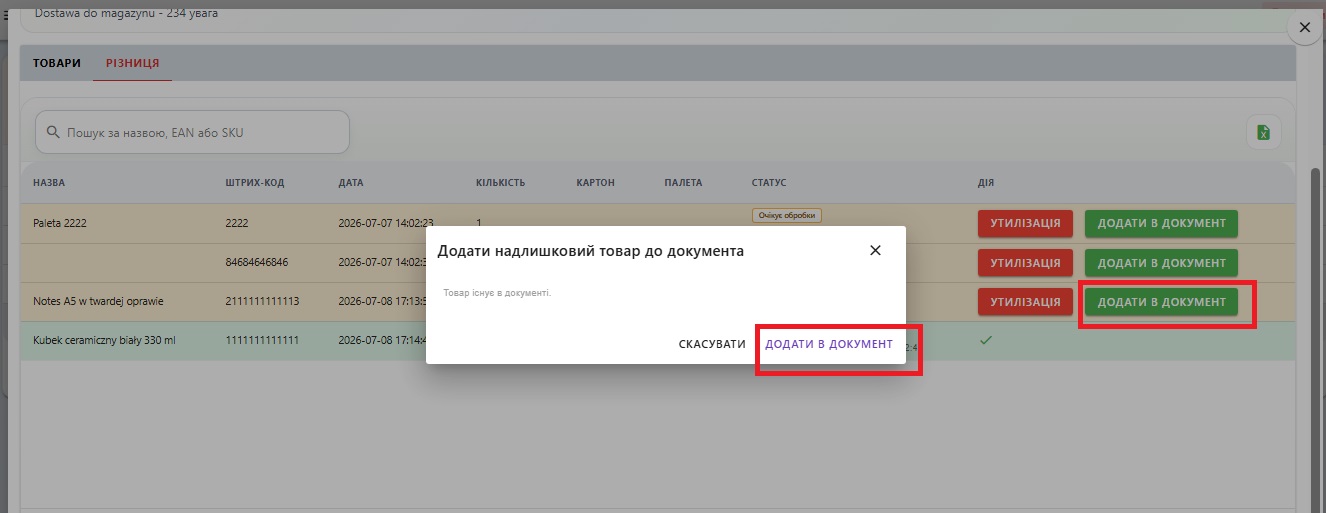Select the КІЛЬКІСТЬ column header
The height and width of the screenshot is (513, 1326).
point(500,183)
